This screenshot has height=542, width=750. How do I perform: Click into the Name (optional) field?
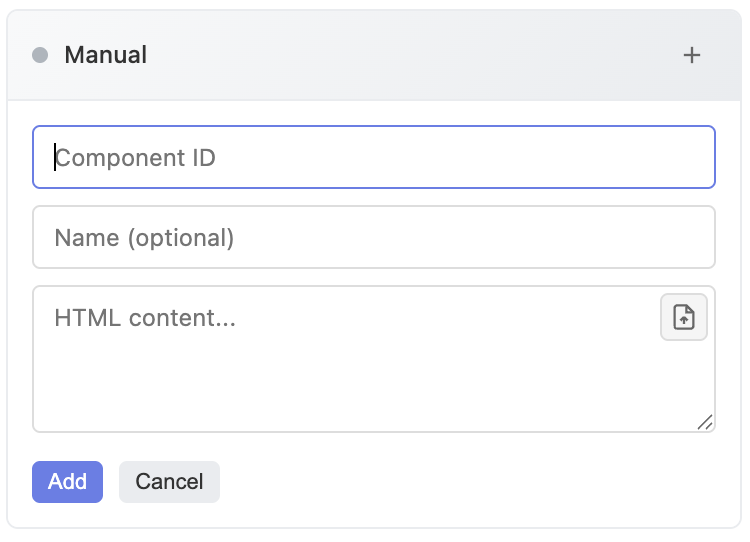click(374, 237)
